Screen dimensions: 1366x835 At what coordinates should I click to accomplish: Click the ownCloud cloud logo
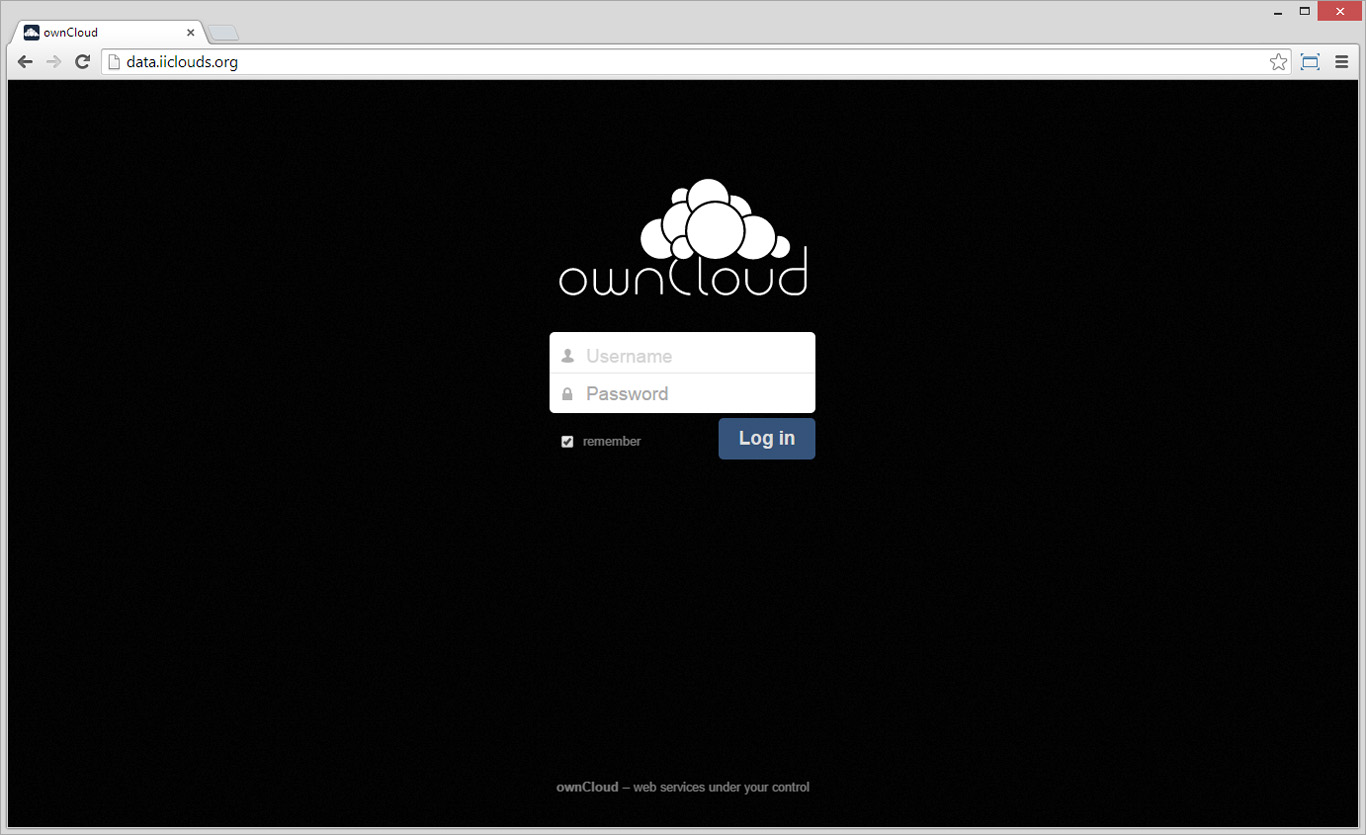click(x=683, y=238)
